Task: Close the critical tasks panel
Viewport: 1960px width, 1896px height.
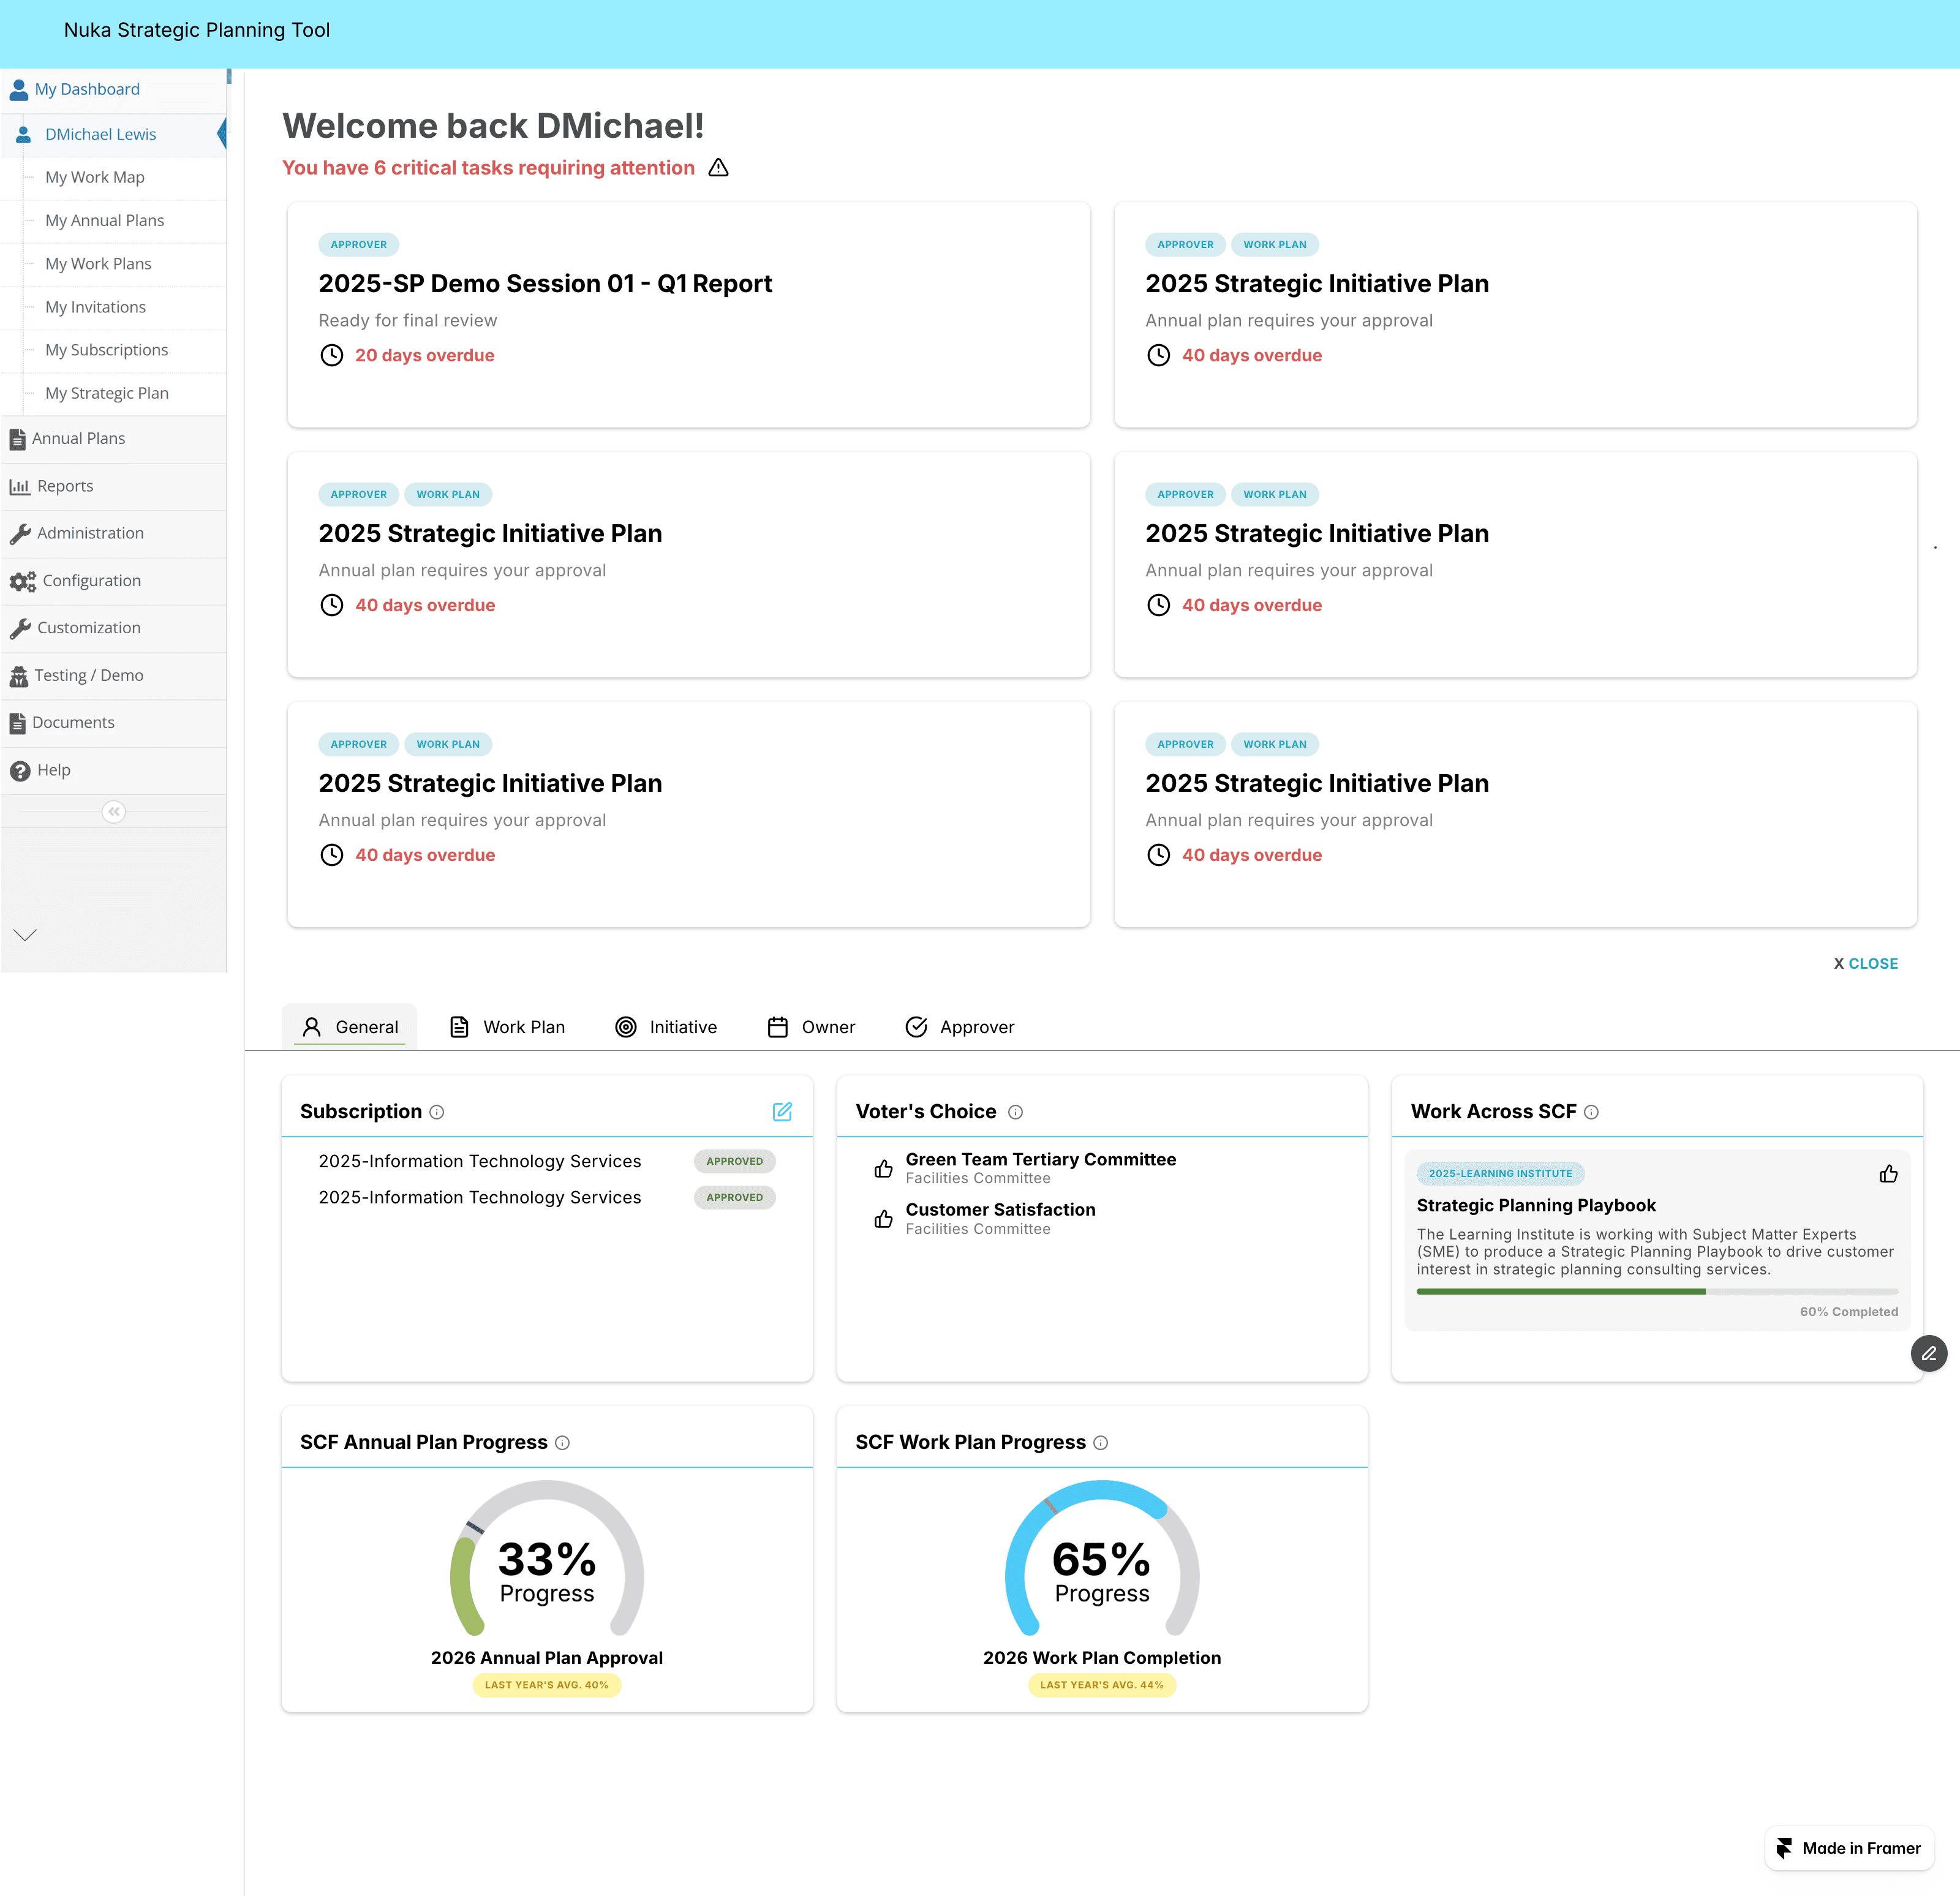Action: coord(1865,963)
